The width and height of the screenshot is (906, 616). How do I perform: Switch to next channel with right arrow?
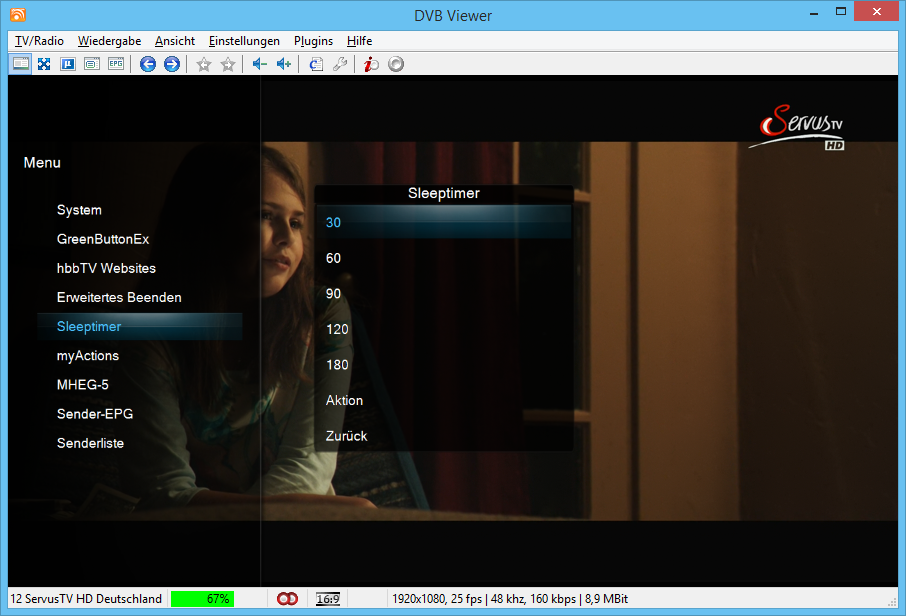pos(172,64)
